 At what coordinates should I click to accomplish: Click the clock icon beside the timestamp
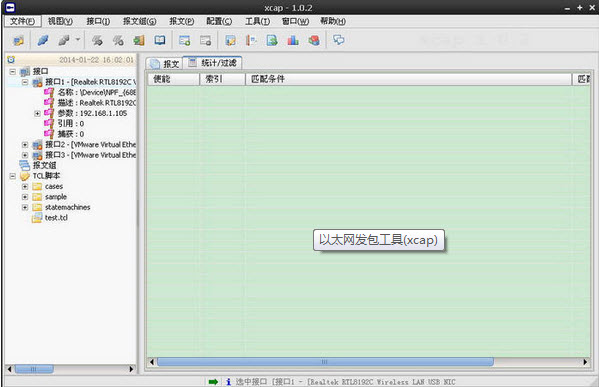pyautogui.click(x=11, y=60)
